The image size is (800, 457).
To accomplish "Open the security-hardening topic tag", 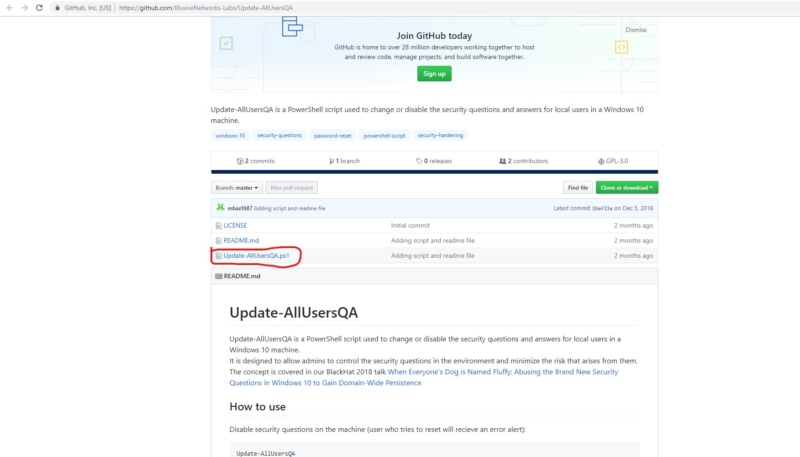I will (x=440, y=135).
